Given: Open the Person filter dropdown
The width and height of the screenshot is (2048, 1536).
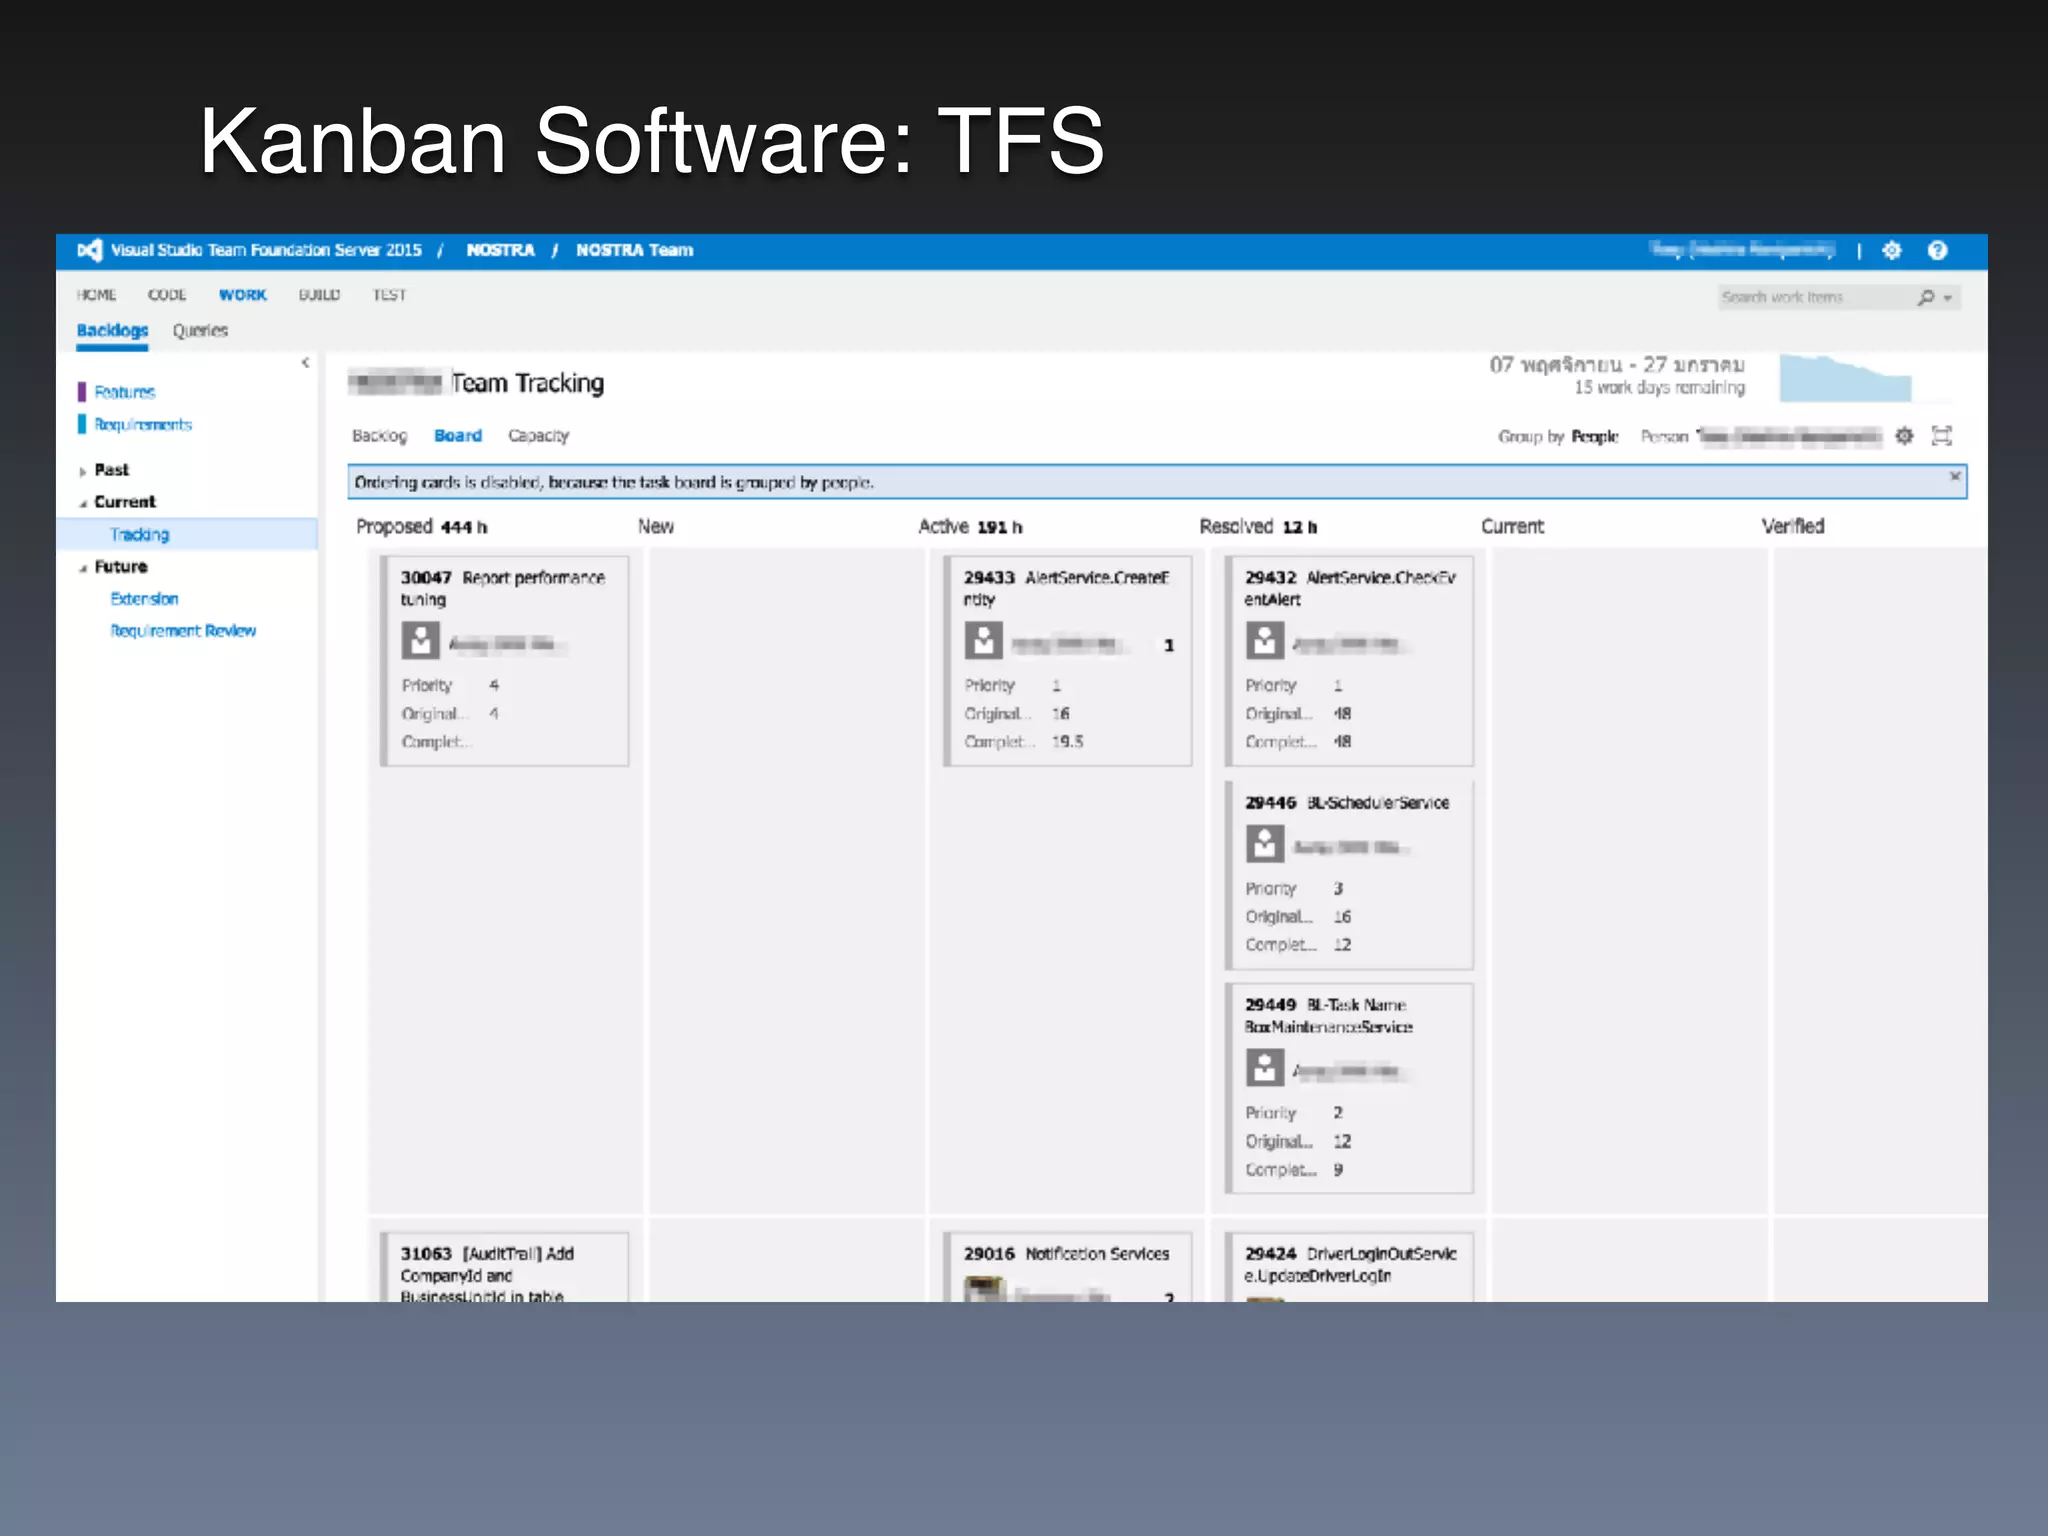Looking at the screenshot, I should point(1790,436).
